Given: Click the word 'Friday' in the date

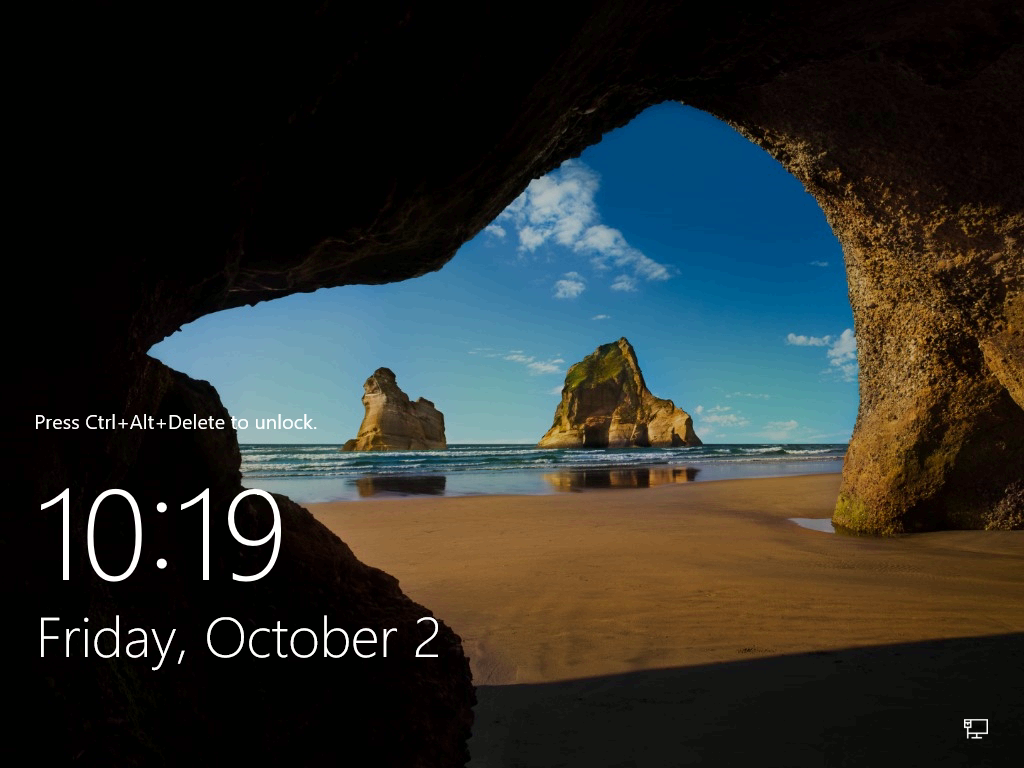Looking at the screenshot, I should pyautogui.click(x=107, y=640).
